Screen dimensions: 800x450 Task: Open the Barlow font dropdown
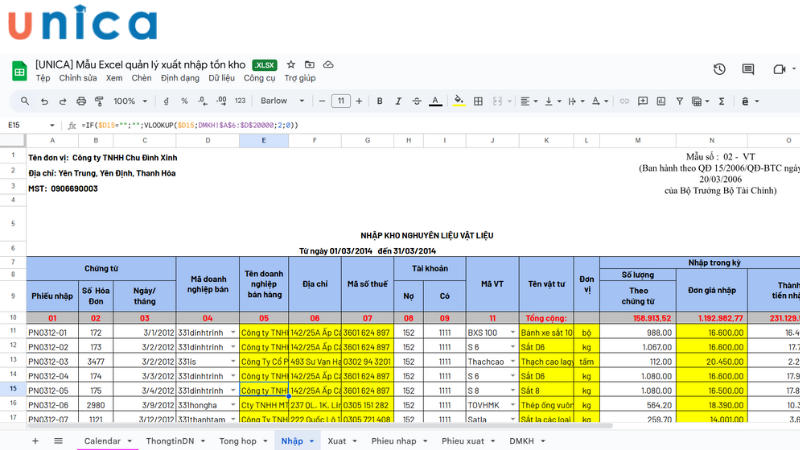pos(282,101)
